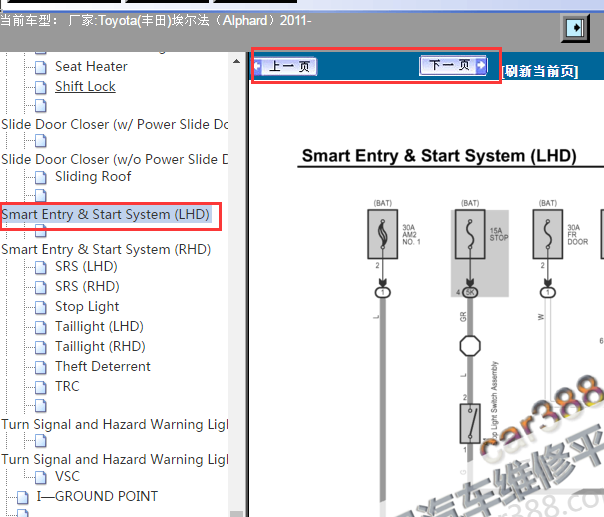Image resolution: width=604 pixels, height=517 pixels.
Task: Click the page icon next to SRS (LHD)
Action: pos(41,267)
